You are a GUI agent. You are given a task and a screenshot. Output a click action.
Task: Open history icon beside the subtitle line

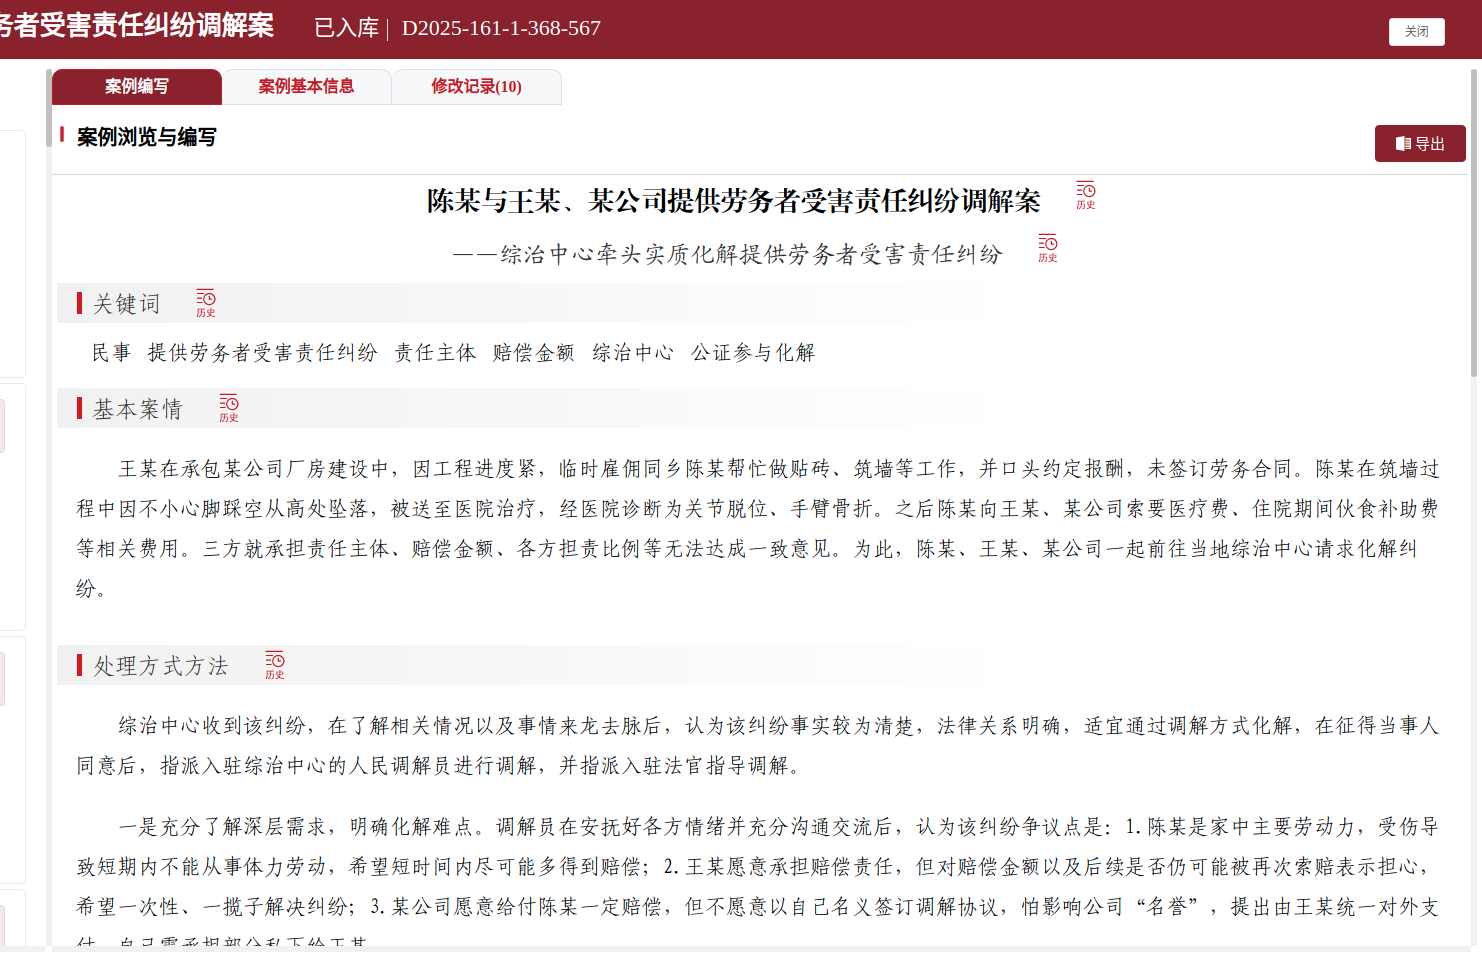pyautogui.click(x=1047, y=248)
